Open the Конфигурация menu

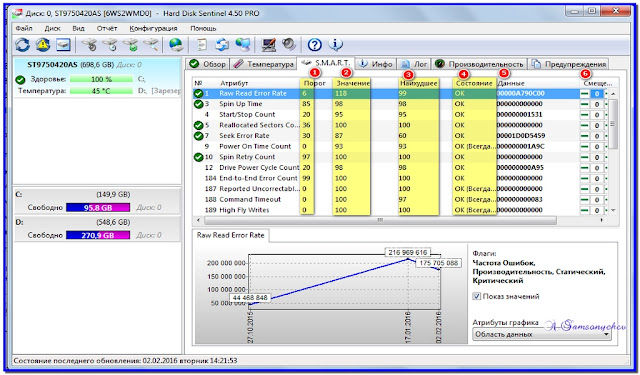click(153, 29)
